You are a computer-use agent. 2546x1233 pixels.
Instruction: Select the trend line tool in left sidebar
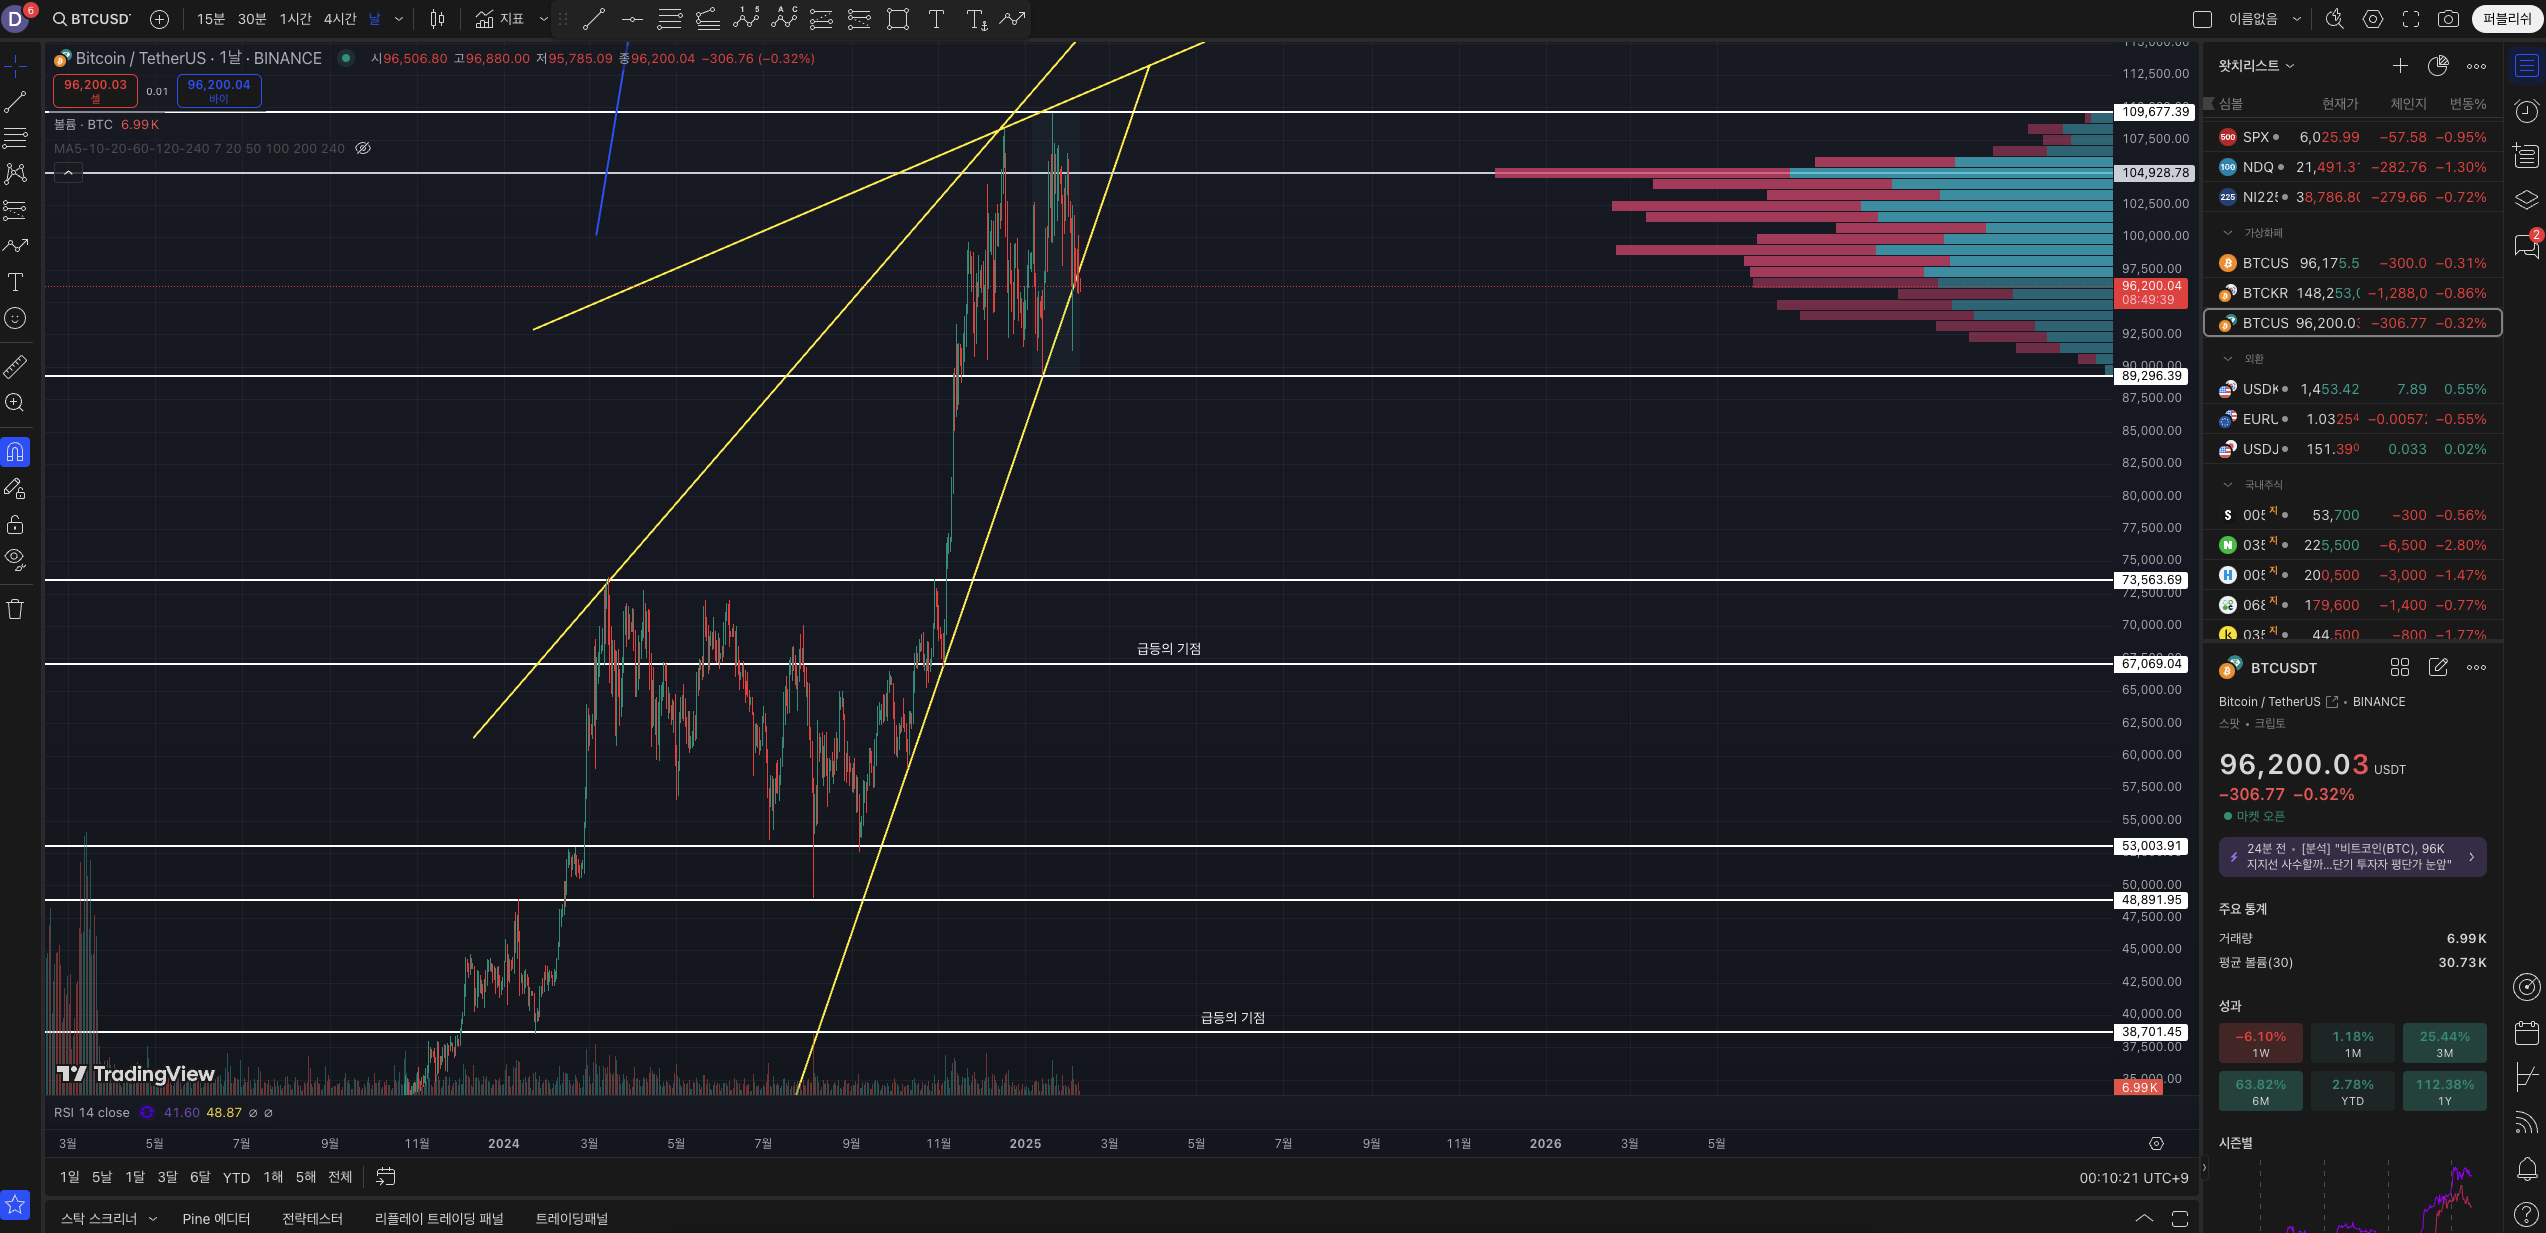(15, 102)
